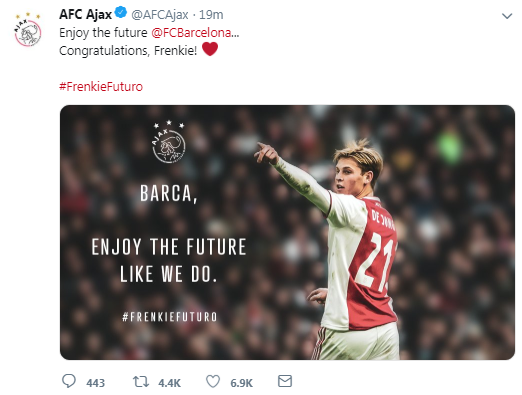Click the 443 replies count

[95, 383]
